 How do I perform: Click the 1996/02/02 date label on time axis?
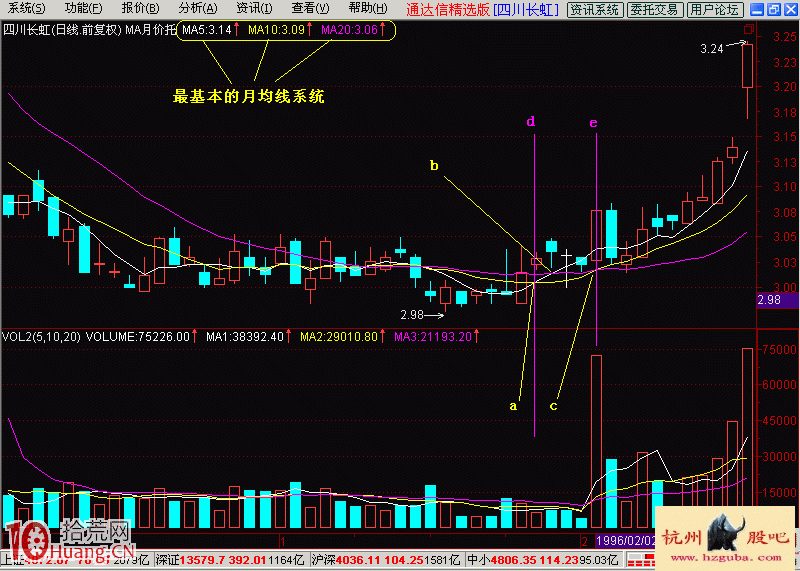coord(626,540)
